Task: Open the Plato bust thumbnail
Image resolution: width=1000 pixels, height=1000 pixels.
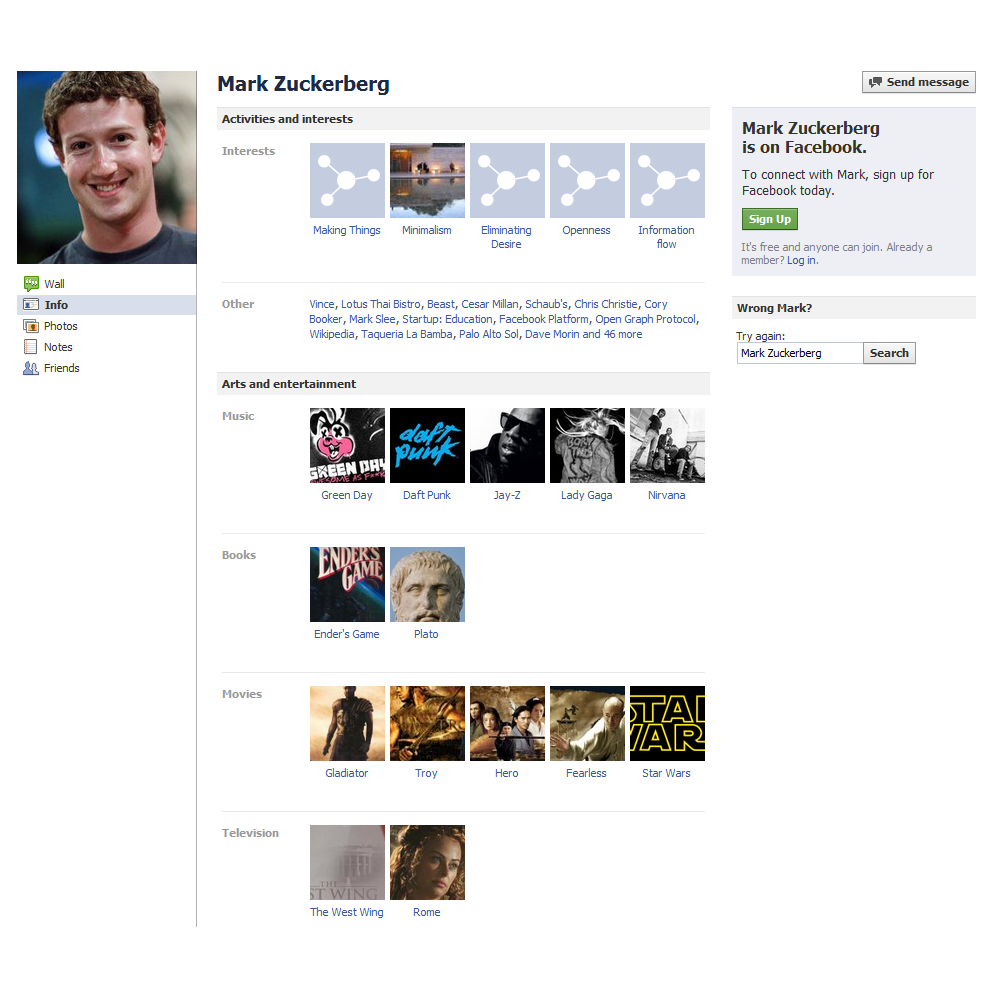Action: [427, 585]
